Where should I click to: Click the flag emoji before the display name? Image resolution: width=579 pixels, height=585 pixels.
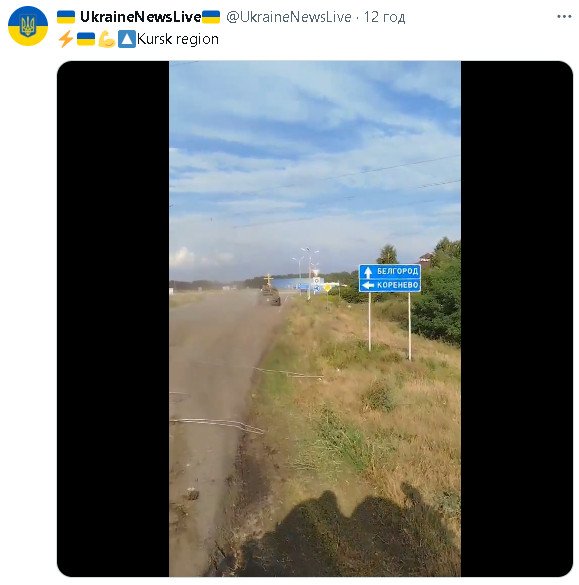pos(66,17)
